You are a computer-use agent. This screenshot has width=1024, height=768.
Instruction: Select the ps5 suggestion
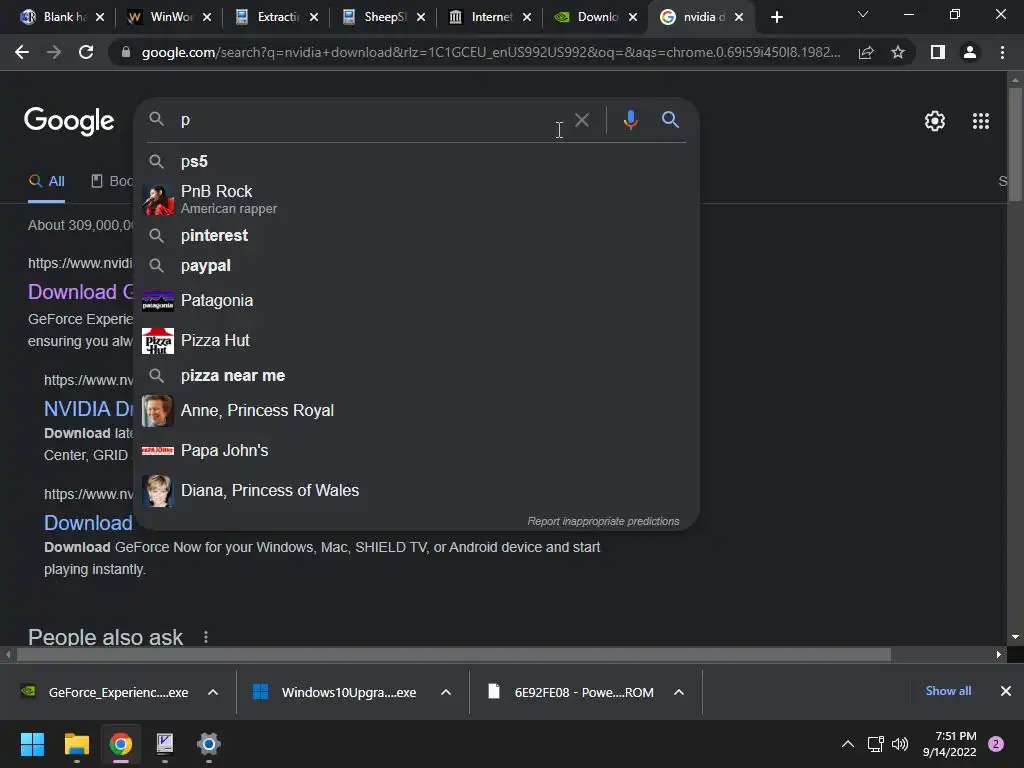(417, 161)
